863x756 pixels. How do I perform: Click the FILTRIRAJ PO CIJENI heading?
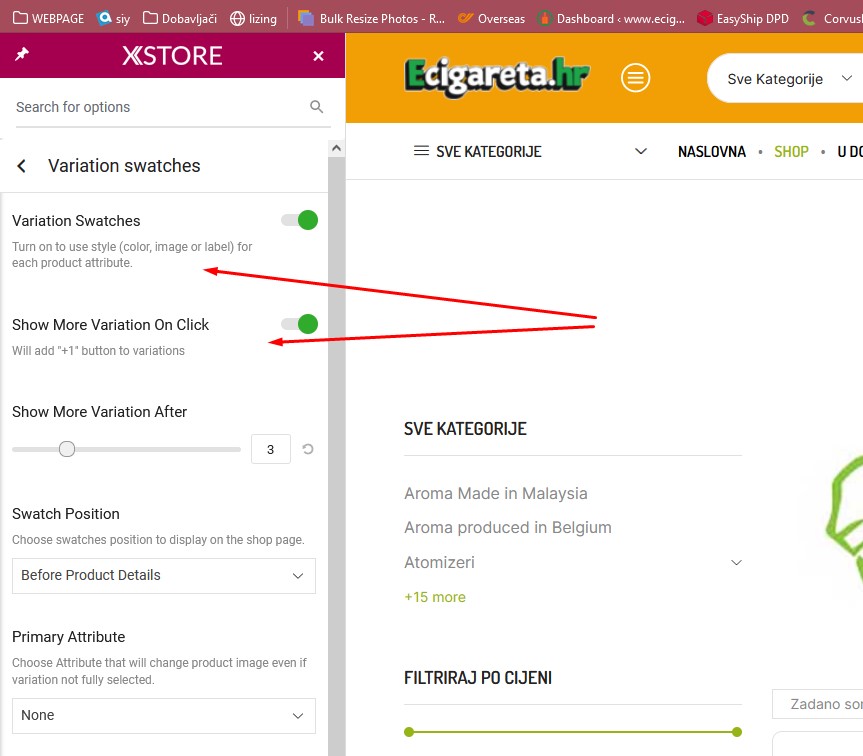[478, 678]
